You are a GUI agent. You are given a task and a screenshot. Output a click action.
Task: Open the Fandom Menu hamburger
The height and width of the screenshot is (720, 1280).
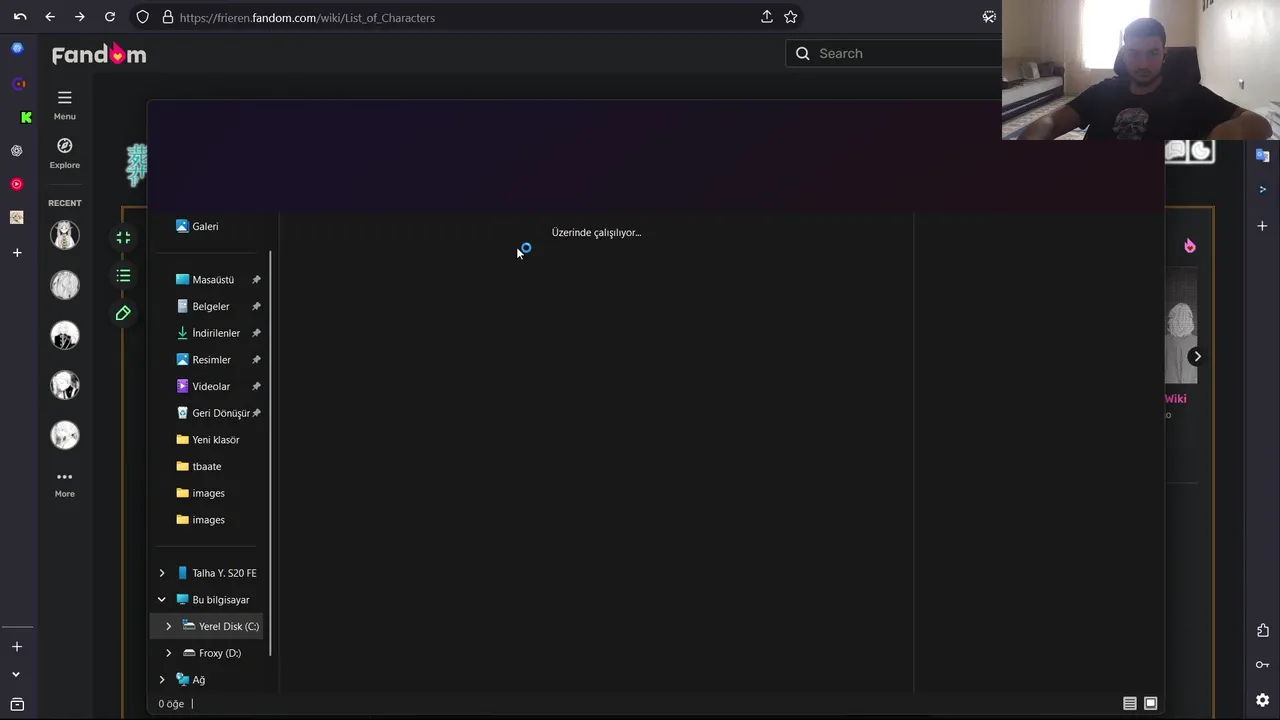tap(65, 104)
